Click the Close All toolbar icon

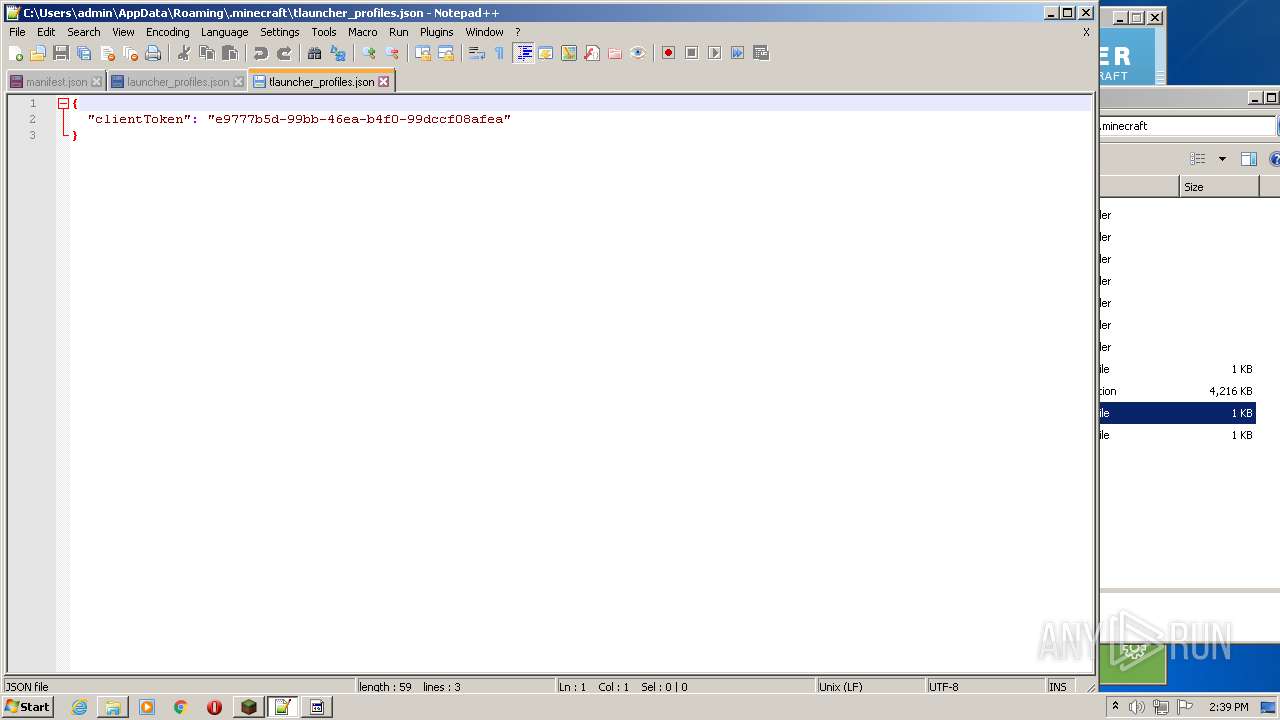(130, 53)
